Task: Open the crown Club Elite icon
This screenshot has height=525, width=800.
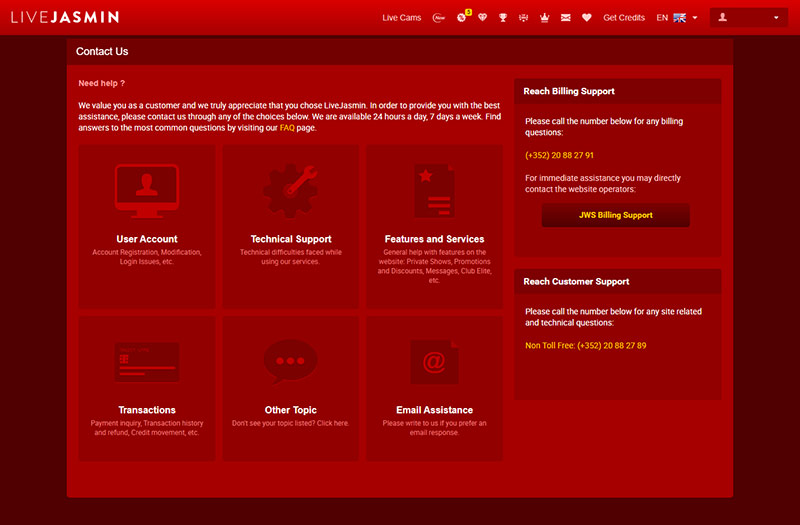Action: (x=544, y=18)
